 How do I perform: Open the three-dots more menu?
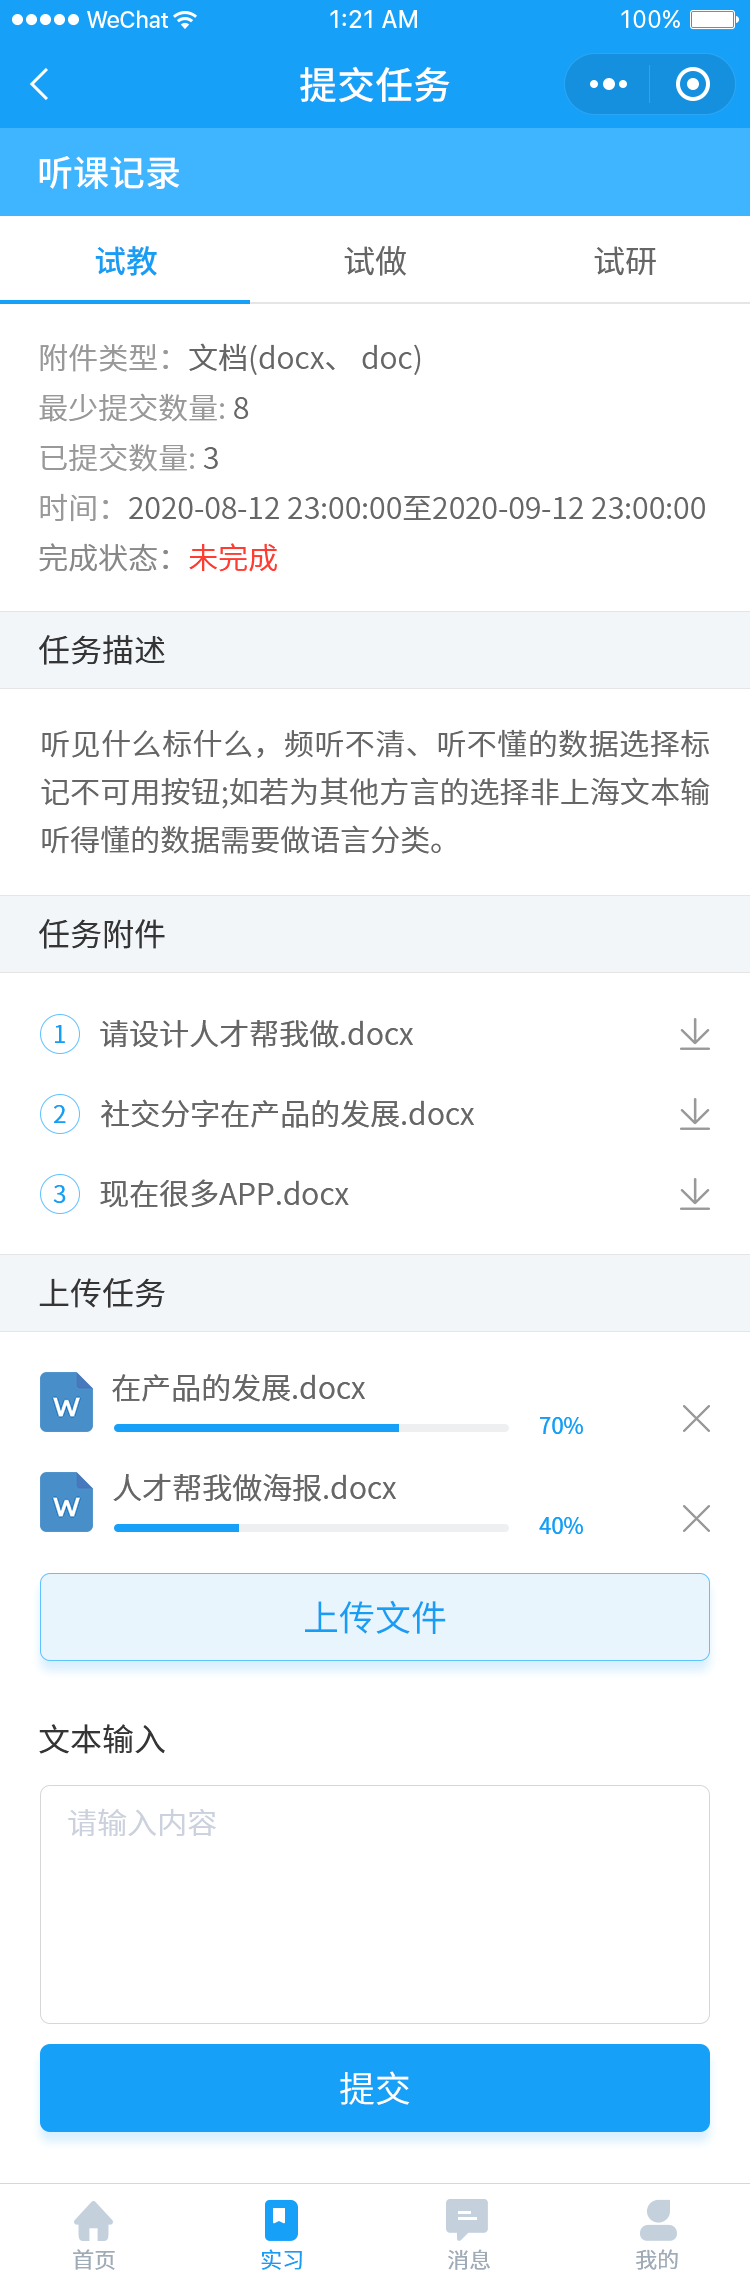(608, 84)
